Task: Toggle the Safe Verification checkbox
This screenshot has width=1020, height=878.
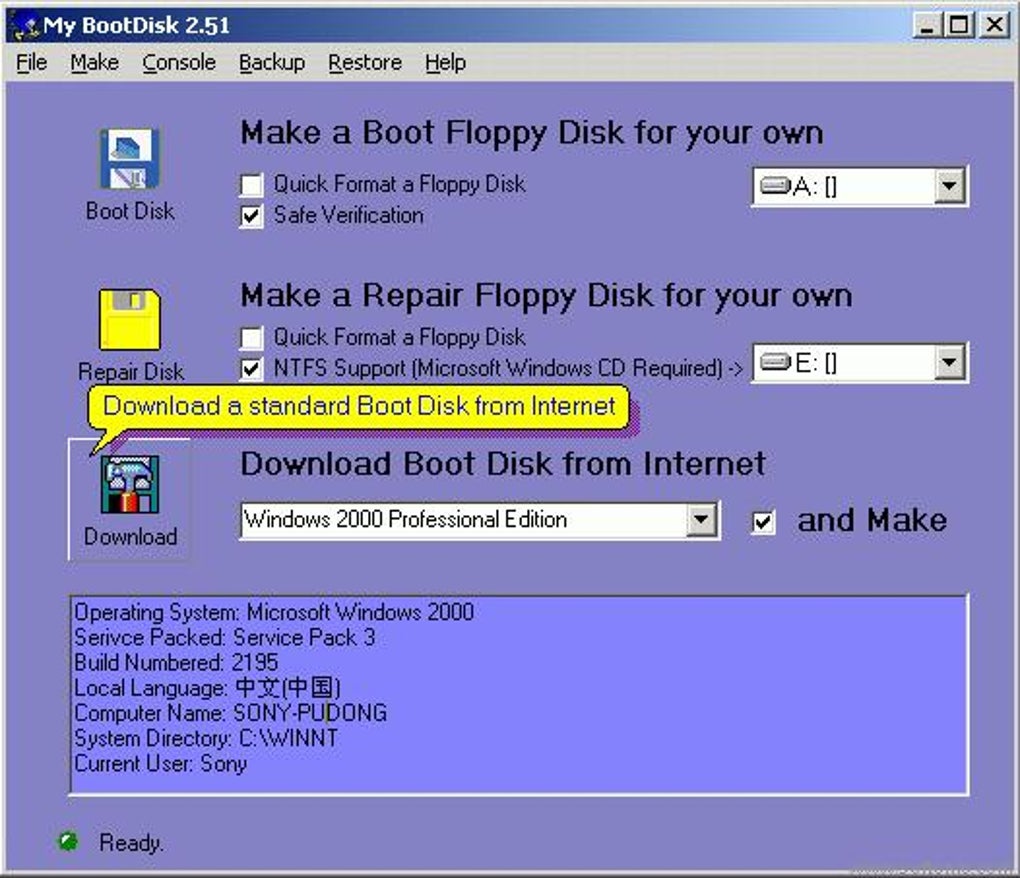Action: pyautogui.click(x=252, y=216)
